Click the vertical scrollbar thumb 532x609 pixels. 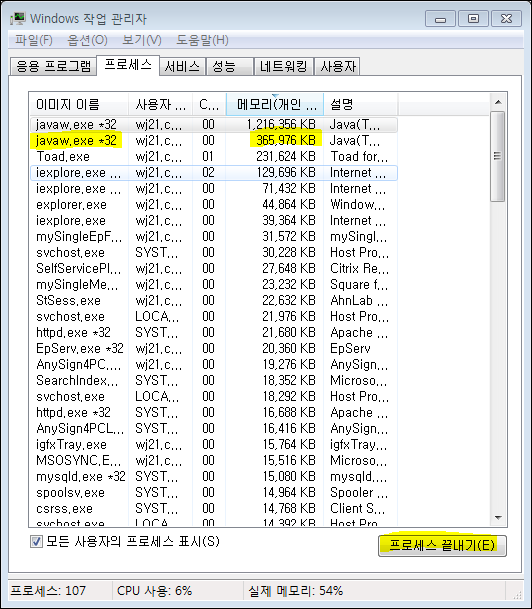point(497,157)
